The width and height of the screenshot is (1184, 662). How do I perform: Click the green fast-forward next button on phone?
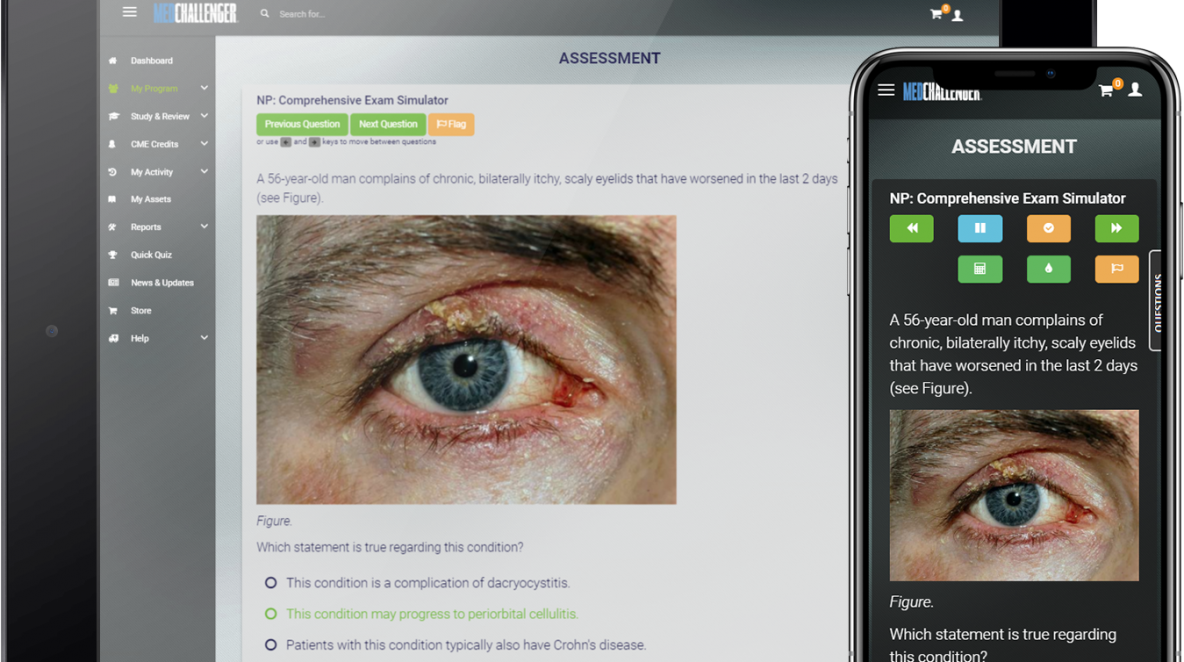[1117, 228]
